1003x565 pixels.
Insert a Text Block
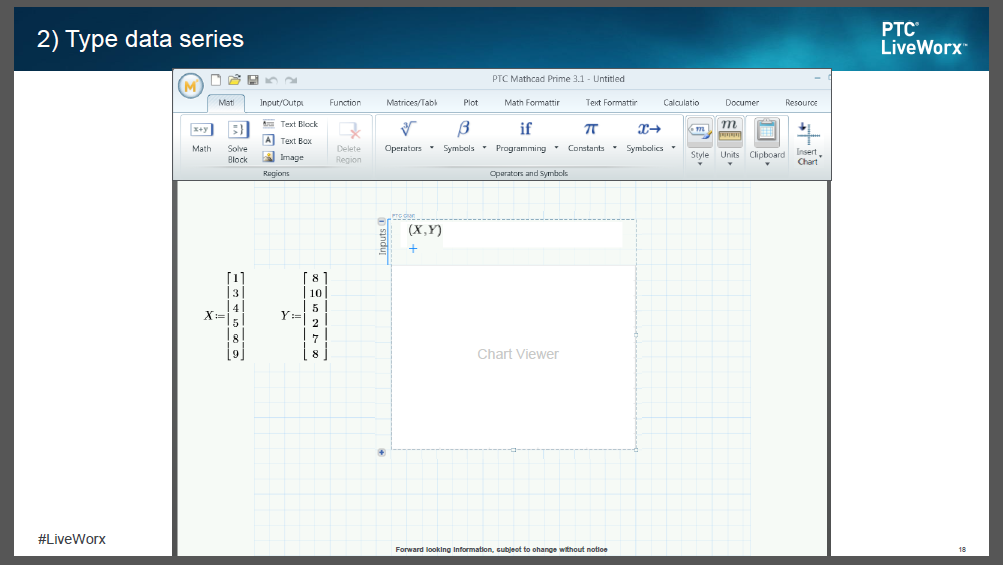point(290,123)
